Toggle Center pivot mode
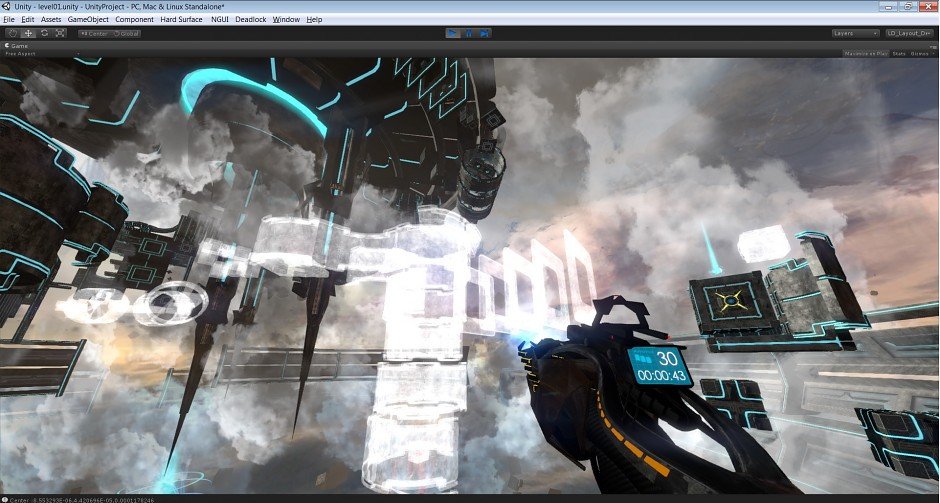The height and width of the screenshot is (503, 940). 94,33
